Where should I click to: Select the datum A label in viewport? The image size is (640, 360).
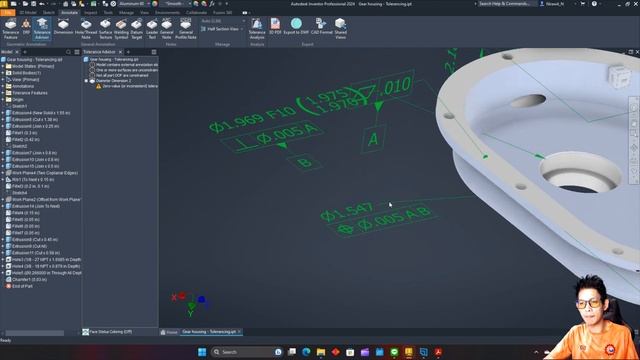(x=373, y=139)
